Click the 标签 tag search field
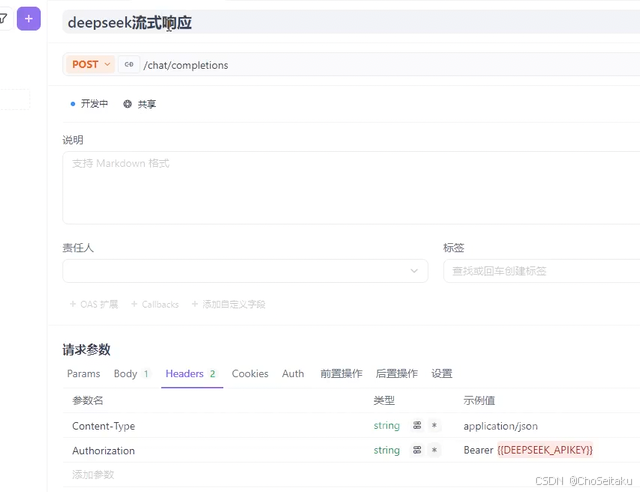The height and width of the screenshot is (492, 640). [542, 271]
